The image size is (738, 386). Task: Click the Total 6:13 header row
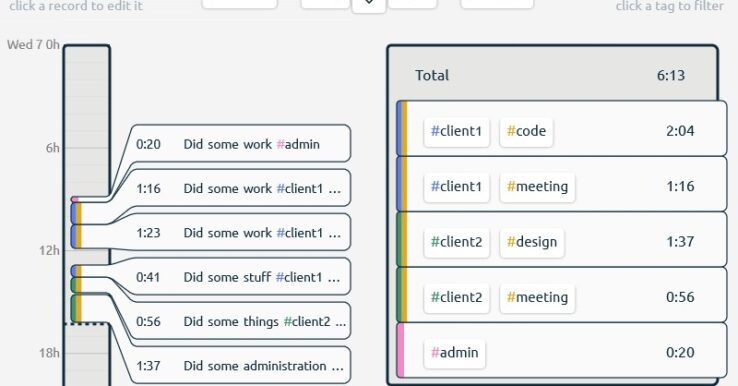(553, 75)
